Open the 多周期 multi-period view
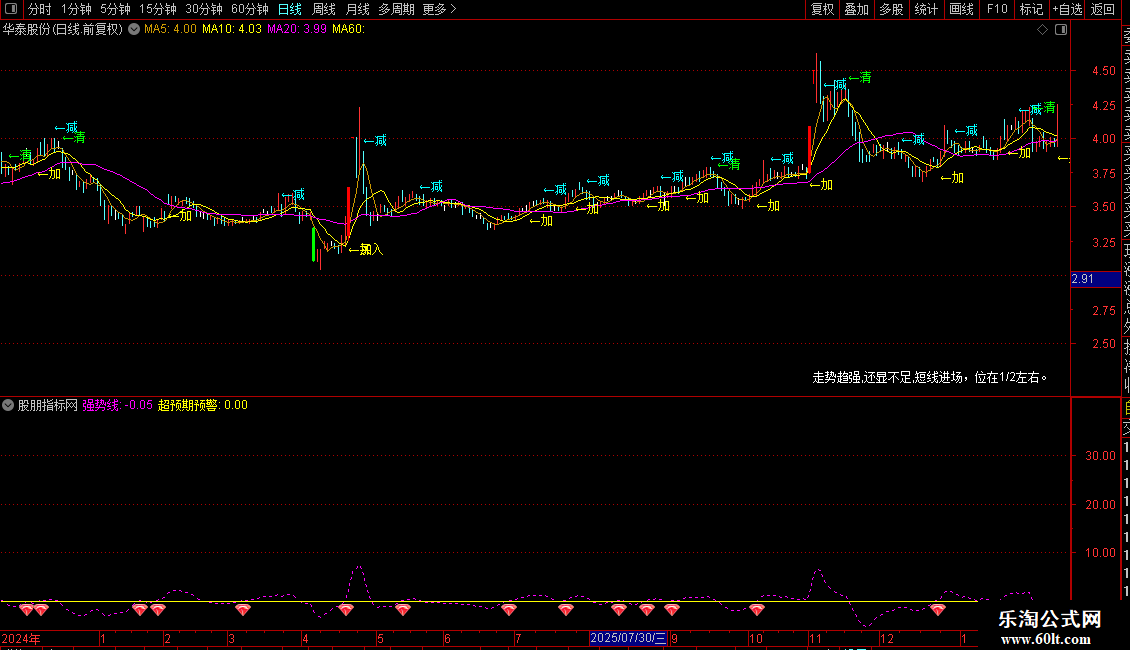The image size is (1130, 650). click(396, 9)
